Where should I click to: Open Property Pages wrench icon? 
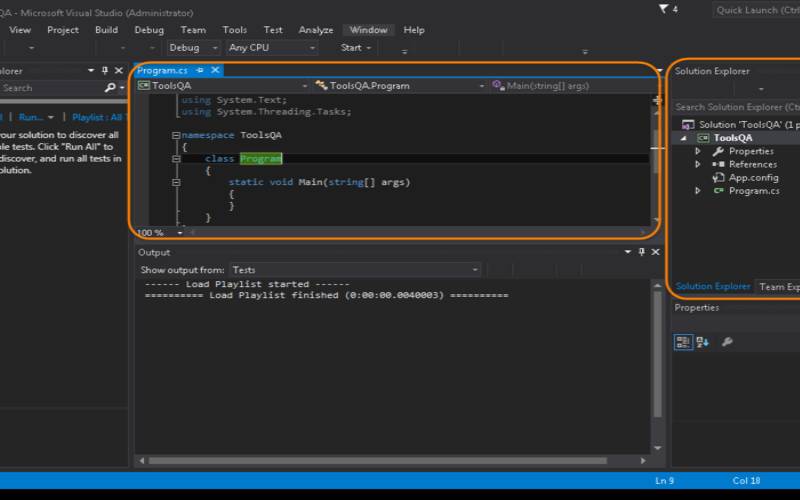point(727,342)
